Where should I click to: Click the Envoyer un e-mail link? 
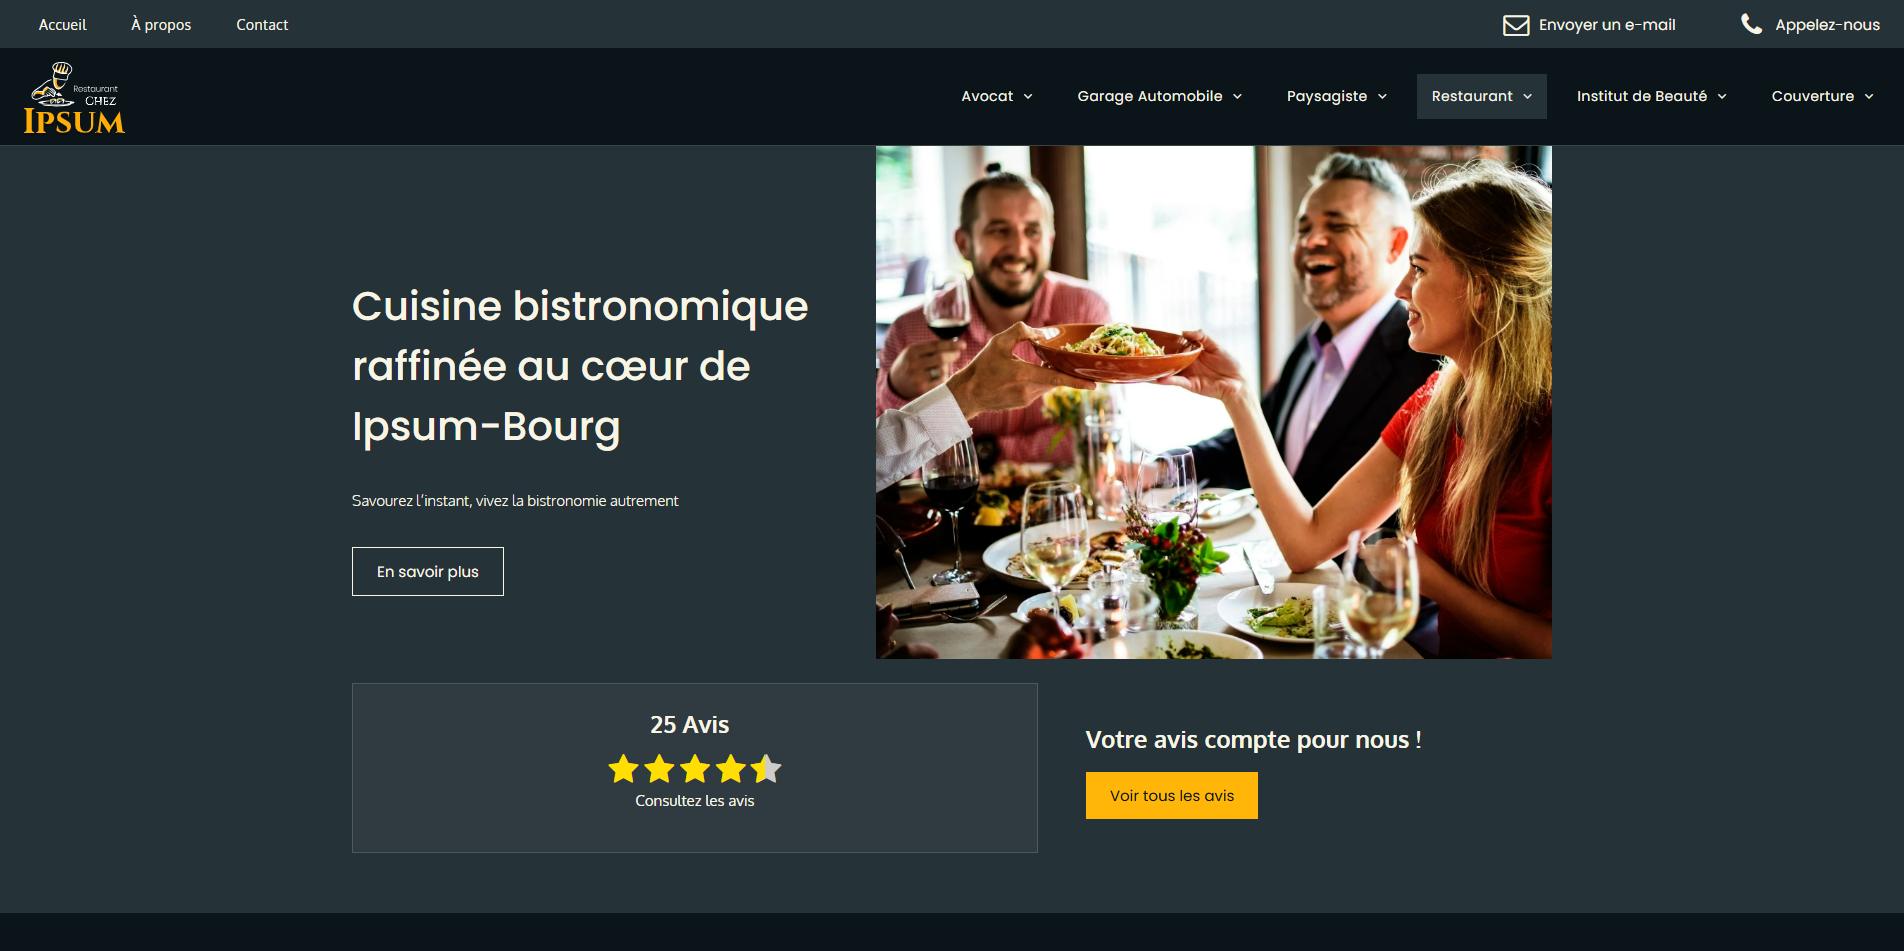tap(1607, 24)
